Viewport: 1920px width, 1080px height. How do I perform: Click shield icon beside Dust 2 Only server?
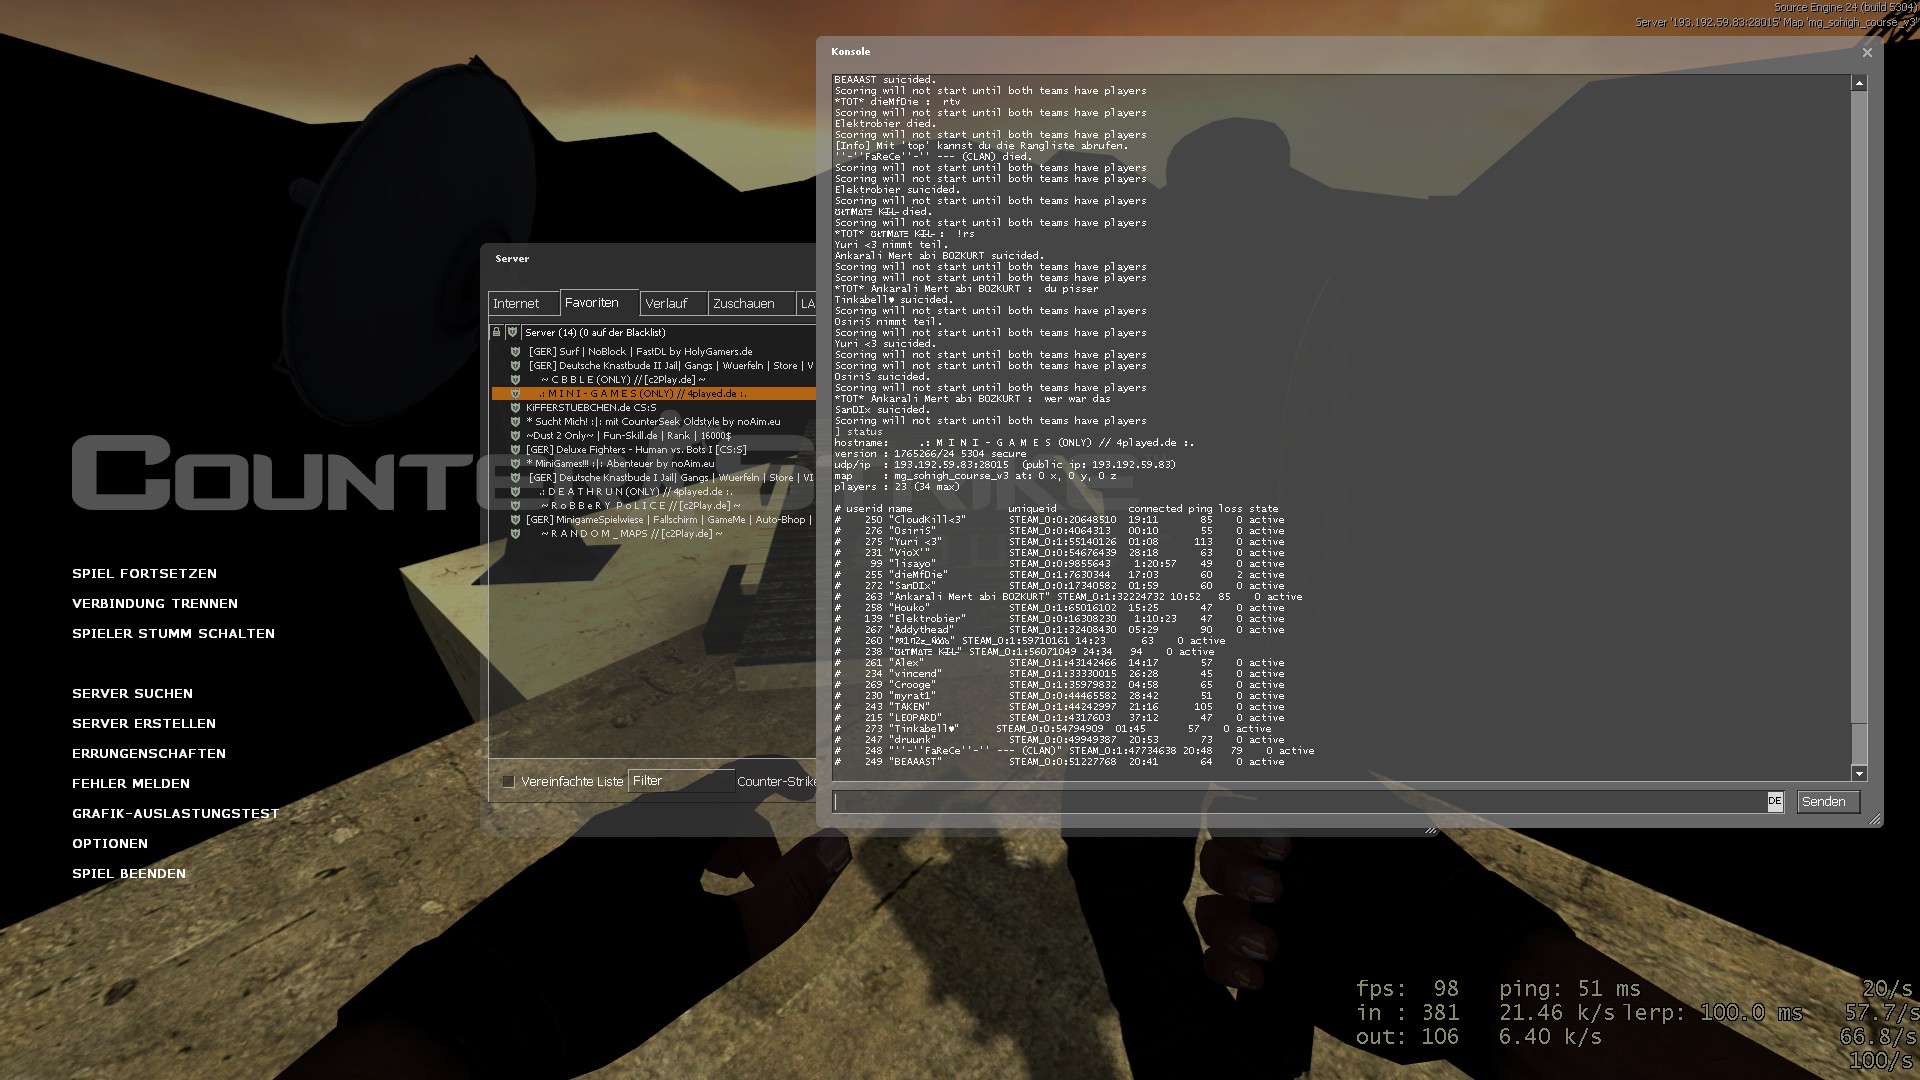tap(515, 436)
